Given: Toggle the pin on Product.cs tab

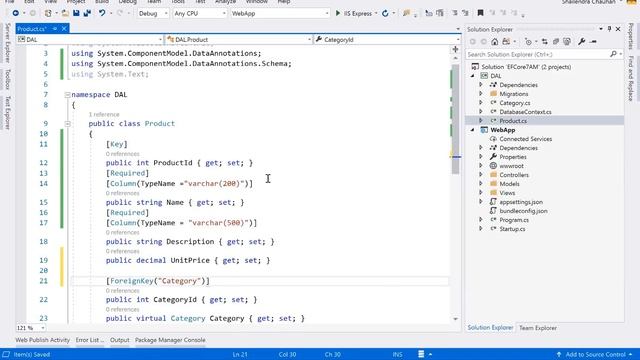Looking at the screenshot, I should pos(55,29).
